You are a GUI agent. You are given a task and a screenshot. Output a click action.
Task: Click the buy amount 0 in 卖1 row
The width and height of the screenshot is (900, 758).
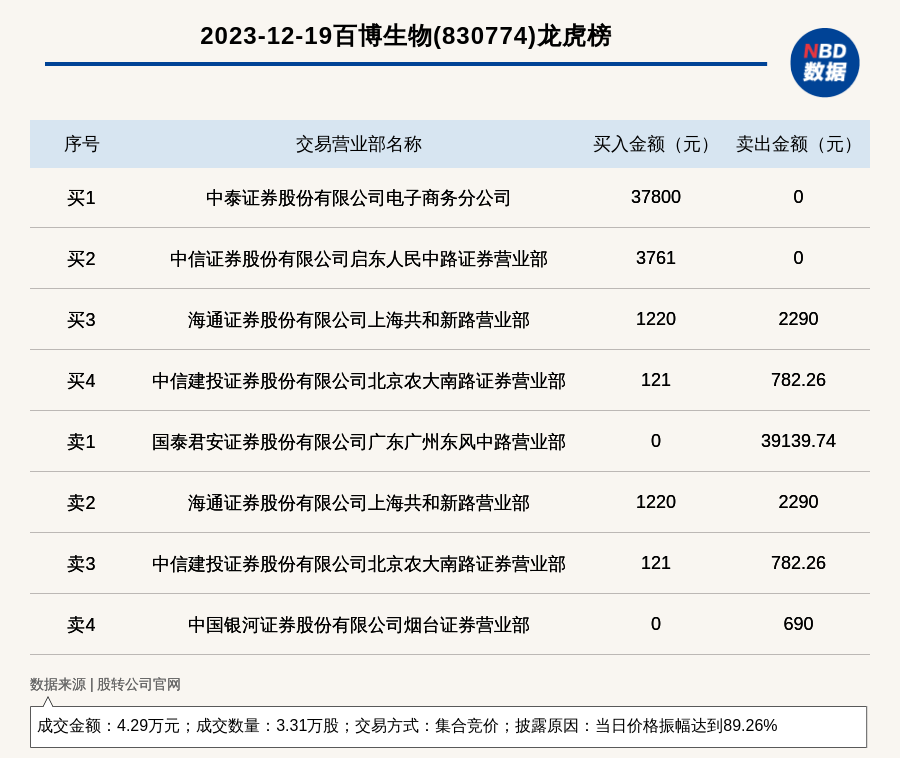655,441
